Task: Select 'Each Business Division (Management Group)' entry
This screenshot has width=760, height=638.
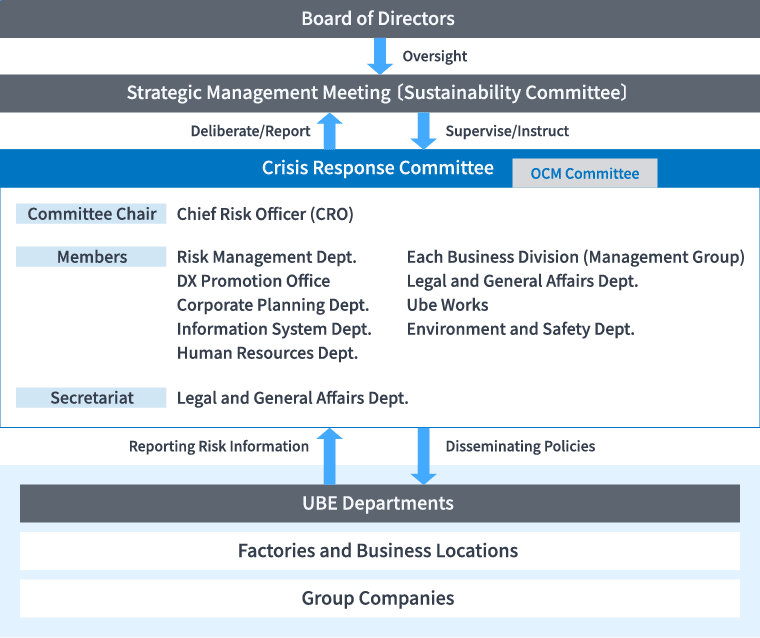Action: [576, 257]
